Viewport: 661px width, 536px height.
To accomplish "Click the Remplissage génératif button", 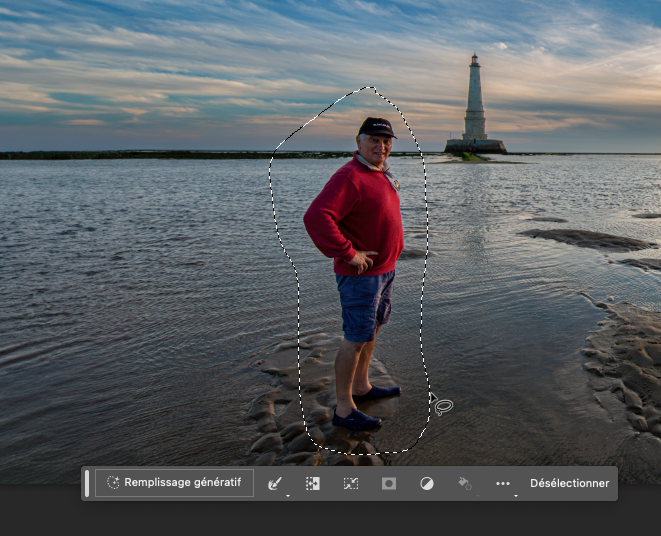I will click(x=174, y=483).
